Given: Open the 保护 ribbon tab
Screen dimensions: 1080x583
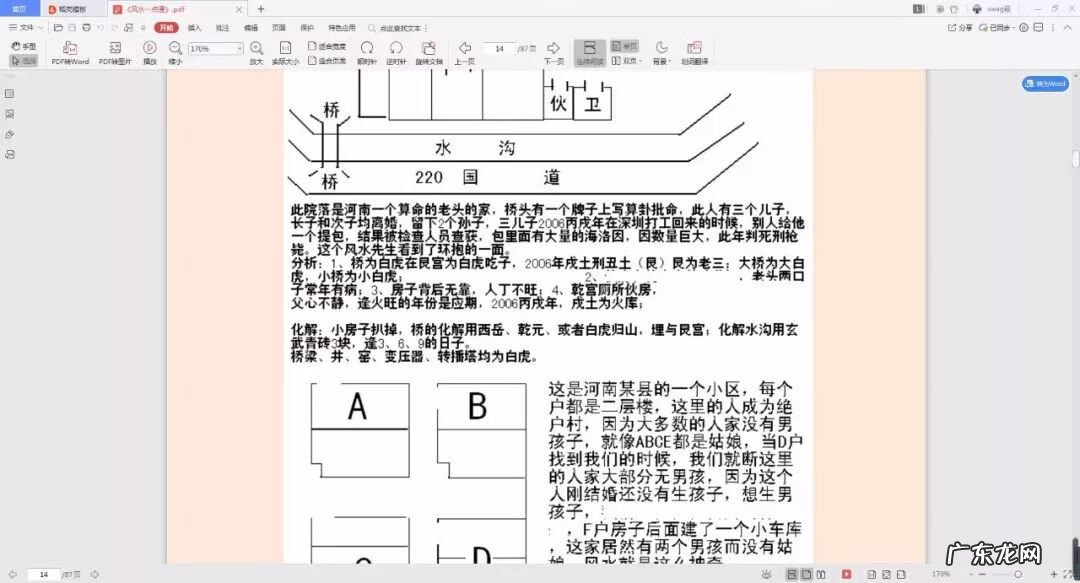Looking at the screenshot, I should pos(307,28).
